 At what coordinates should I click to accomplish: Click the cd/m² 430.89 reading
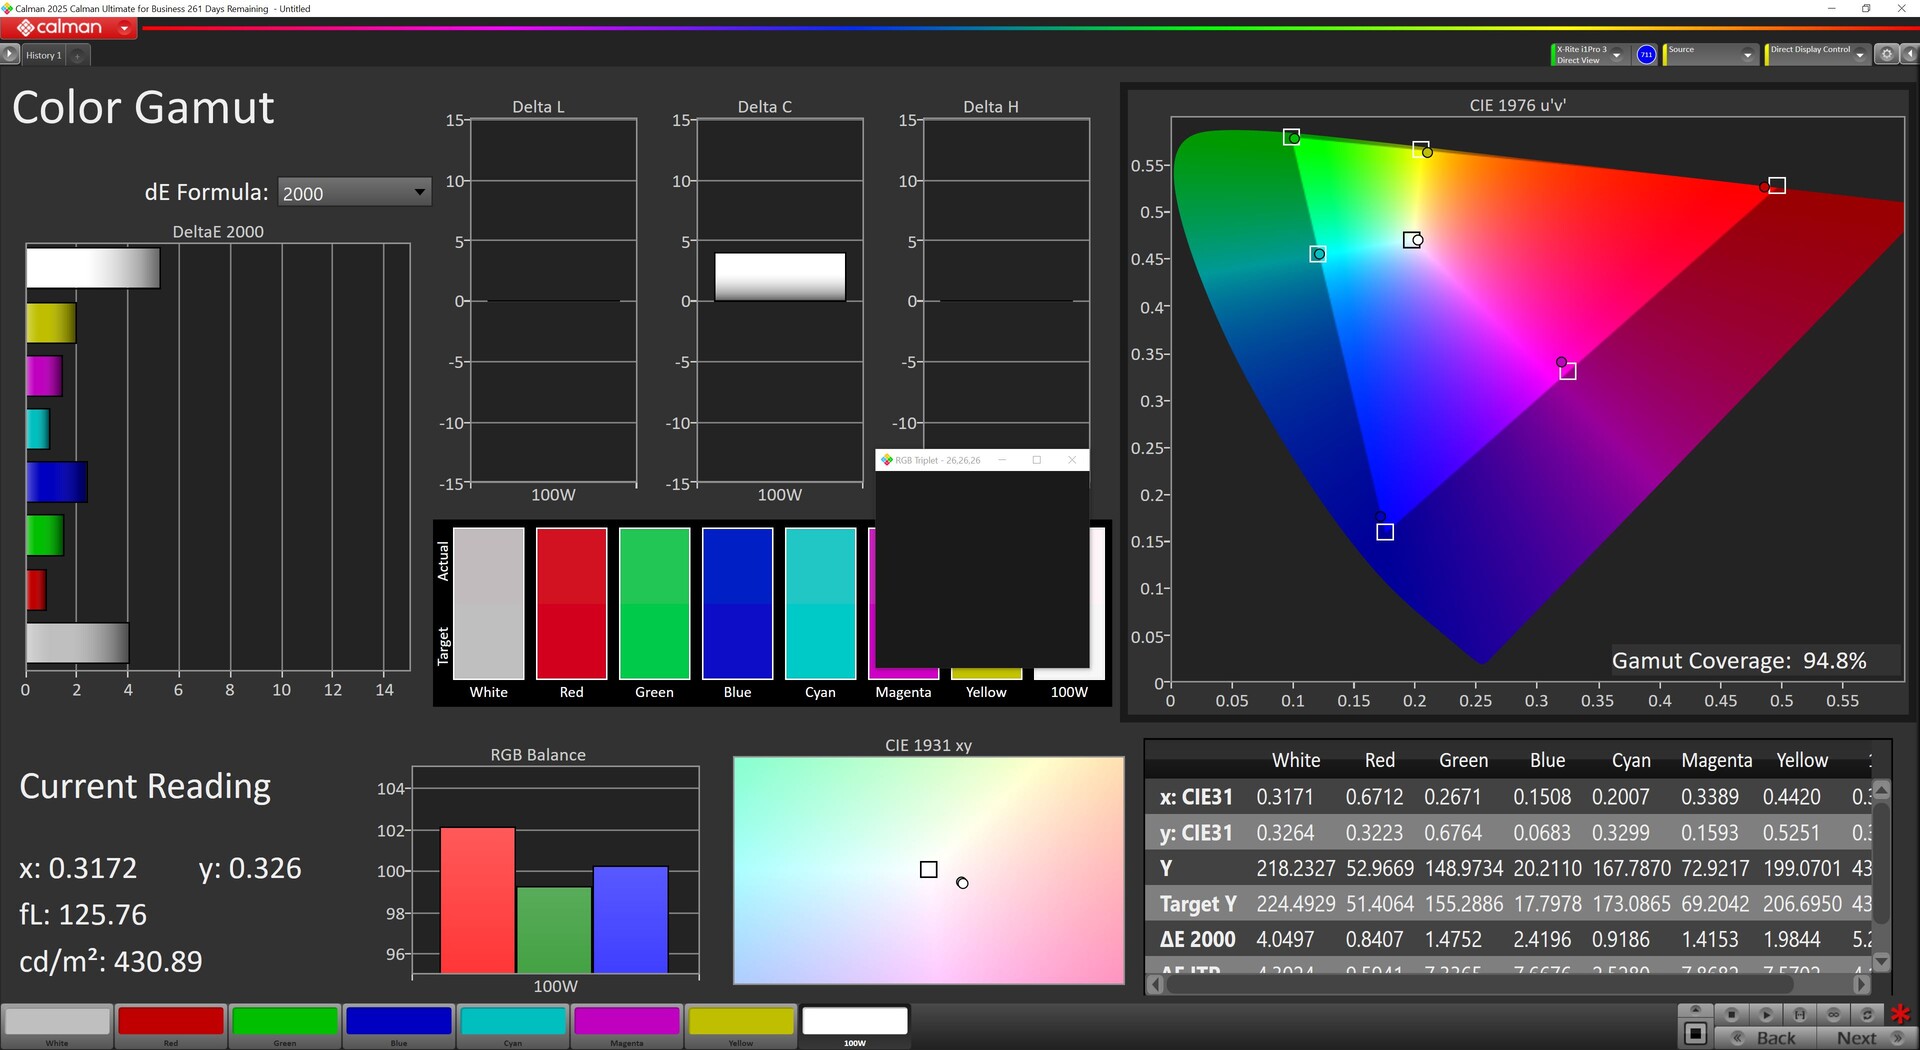111,962
